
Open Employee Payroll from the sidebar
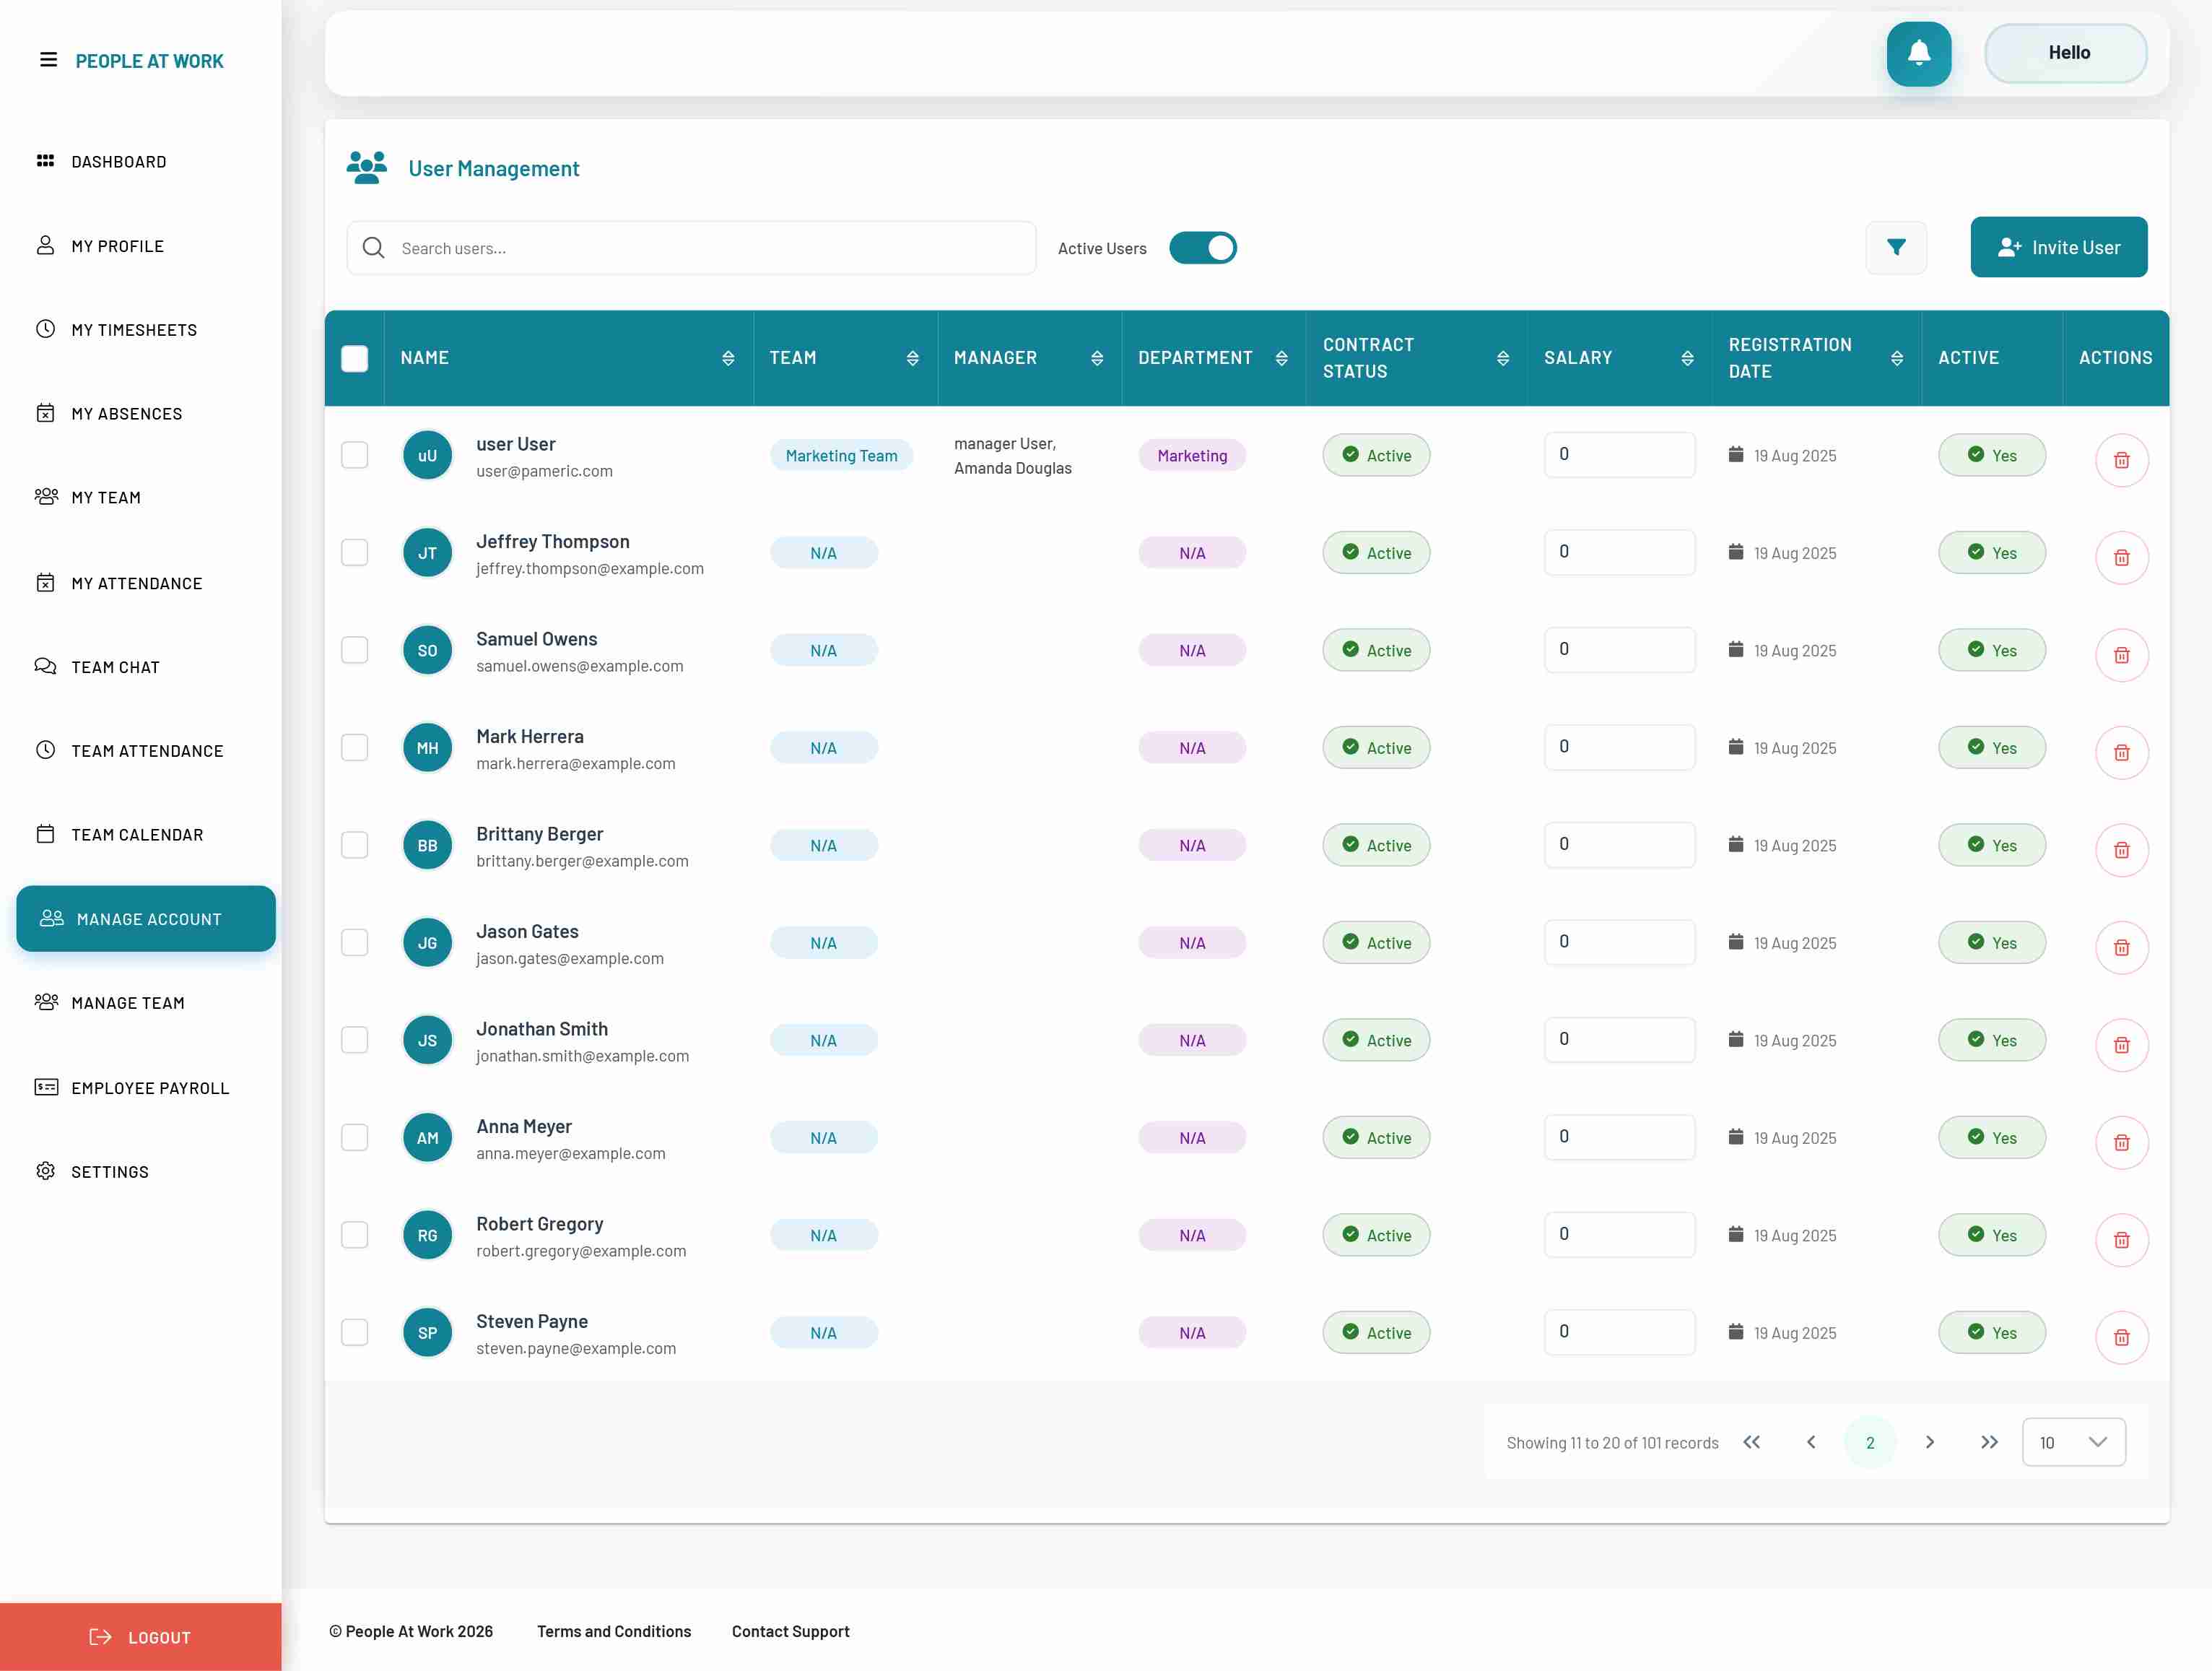click(x=150, y=1087)
